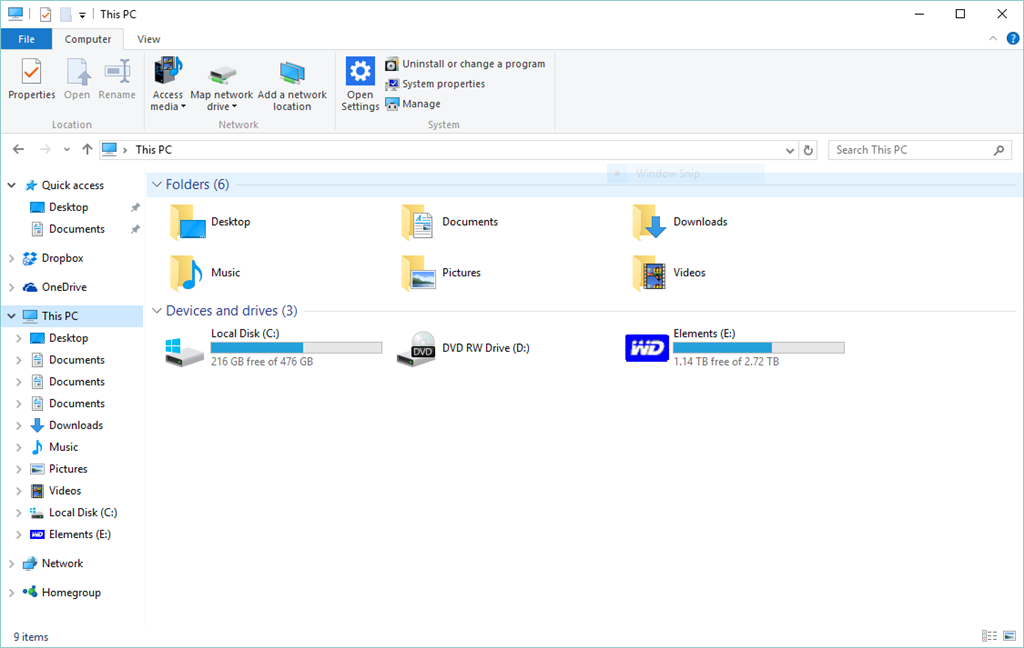Screen dimensions: 1024x648
Task: Collapse the Devices and drives group
Action: pyautogui.click(x=157, y=311)
